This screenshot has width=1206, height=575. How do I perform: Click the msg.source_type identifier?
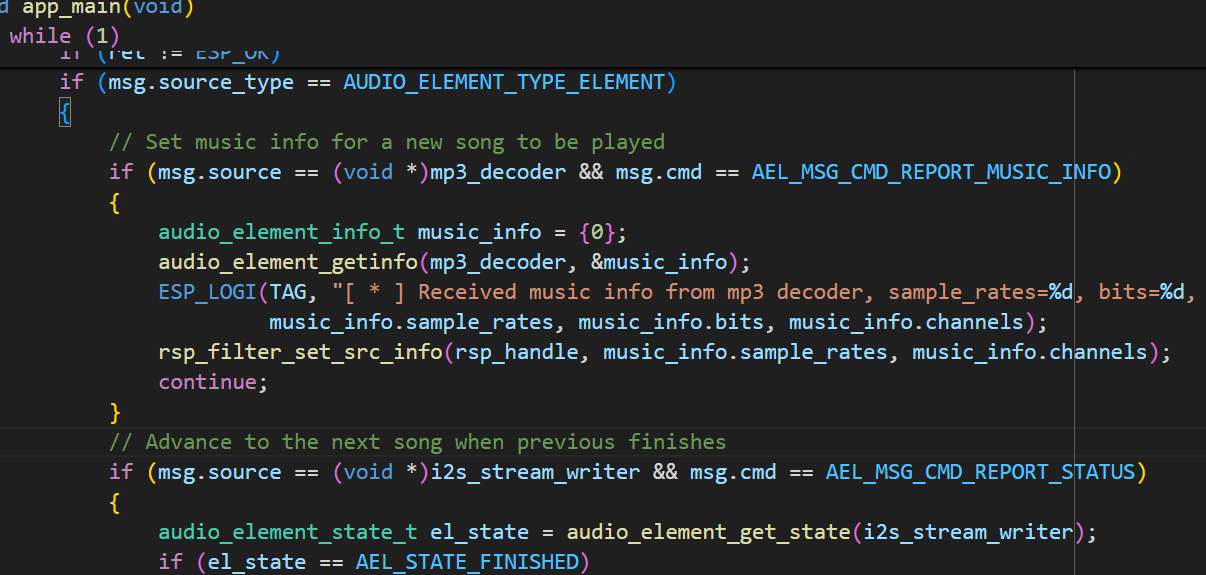pyautogui.click(x=201, y=82)
